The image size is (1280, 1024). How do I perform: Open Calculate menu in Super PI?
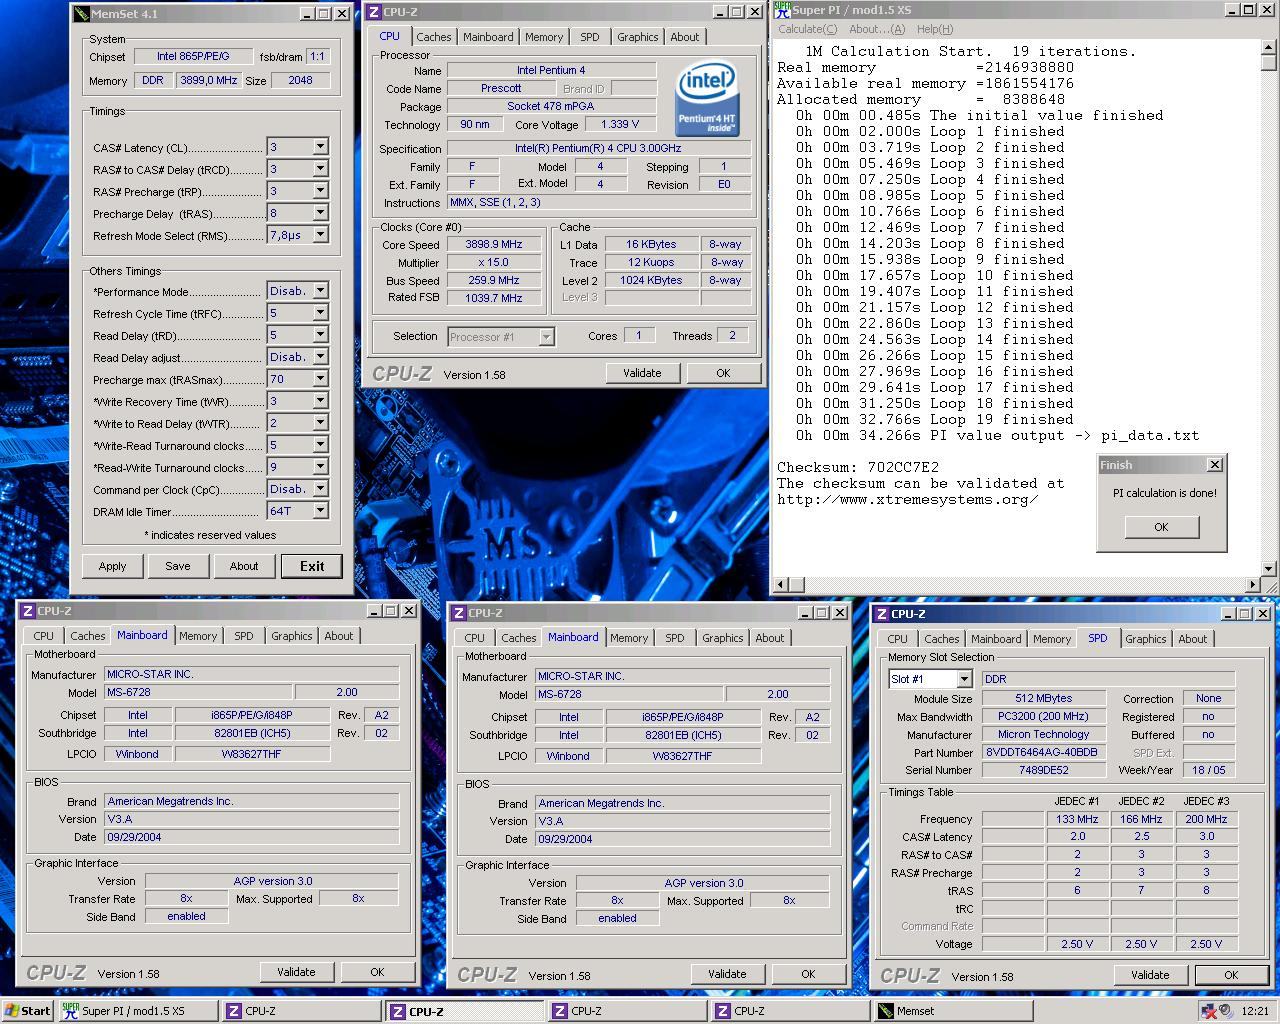[x=808, y=29]
